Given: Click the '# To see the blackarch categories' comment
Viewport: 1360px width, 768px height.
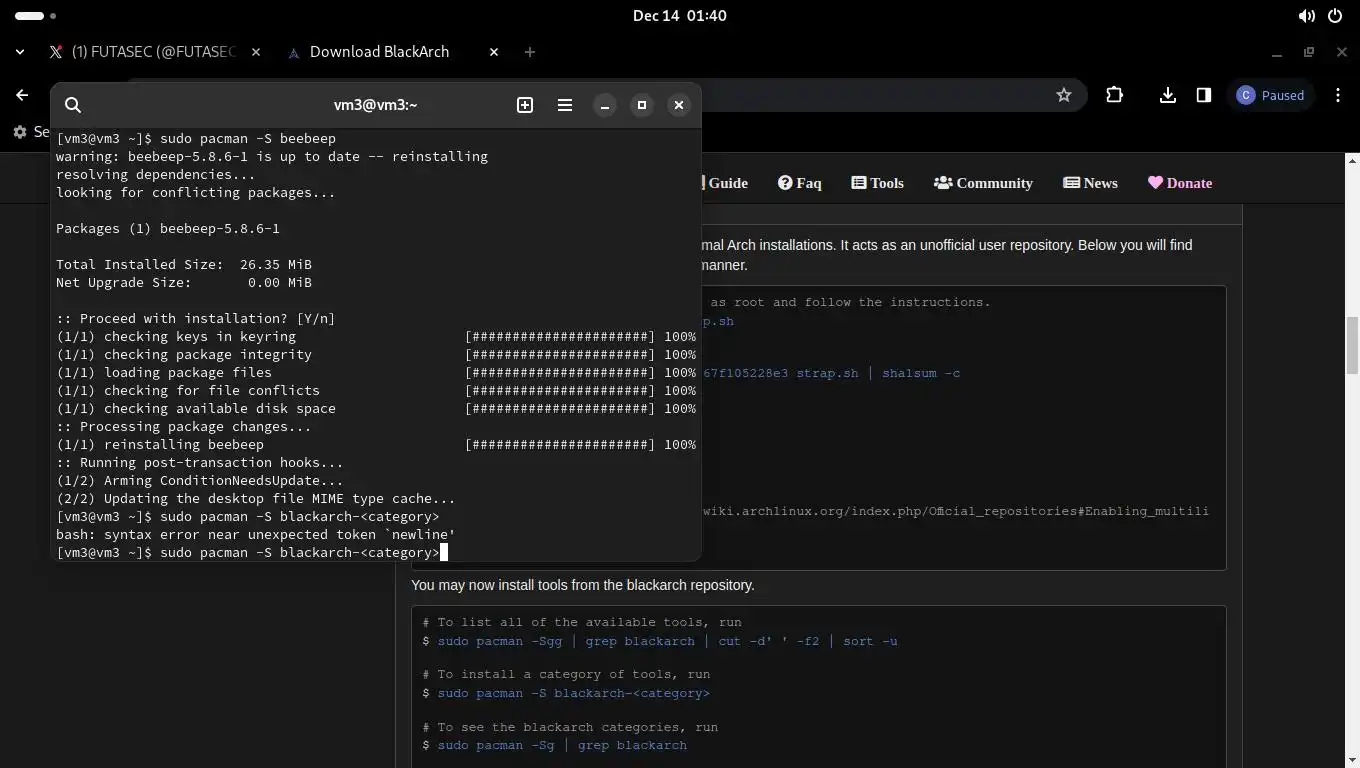Looking at the screenshot, I should (x=570, y=727).
